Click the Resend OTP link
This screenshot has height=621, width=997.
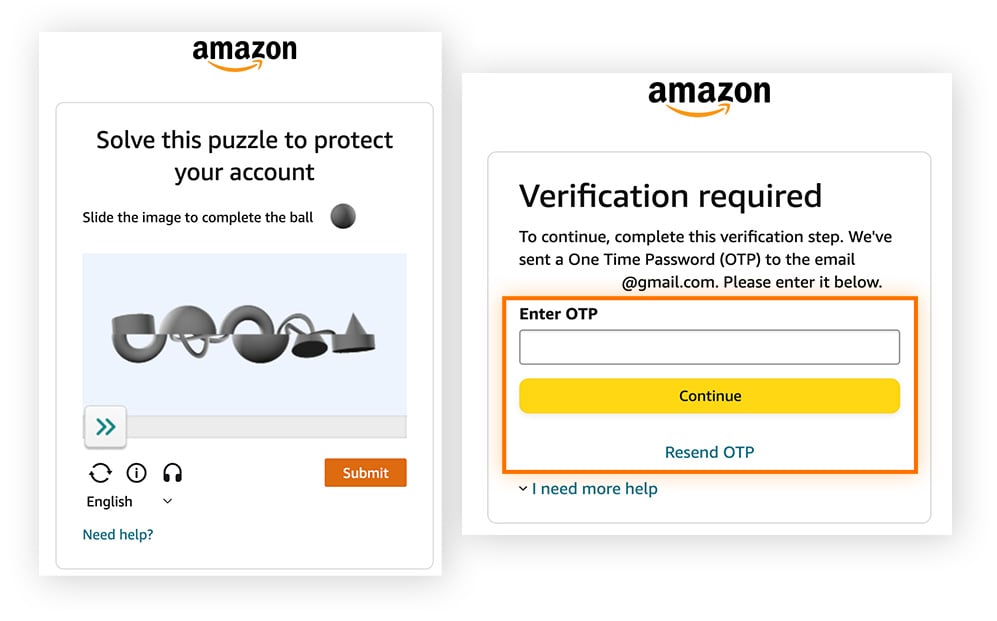pos(709,452)
